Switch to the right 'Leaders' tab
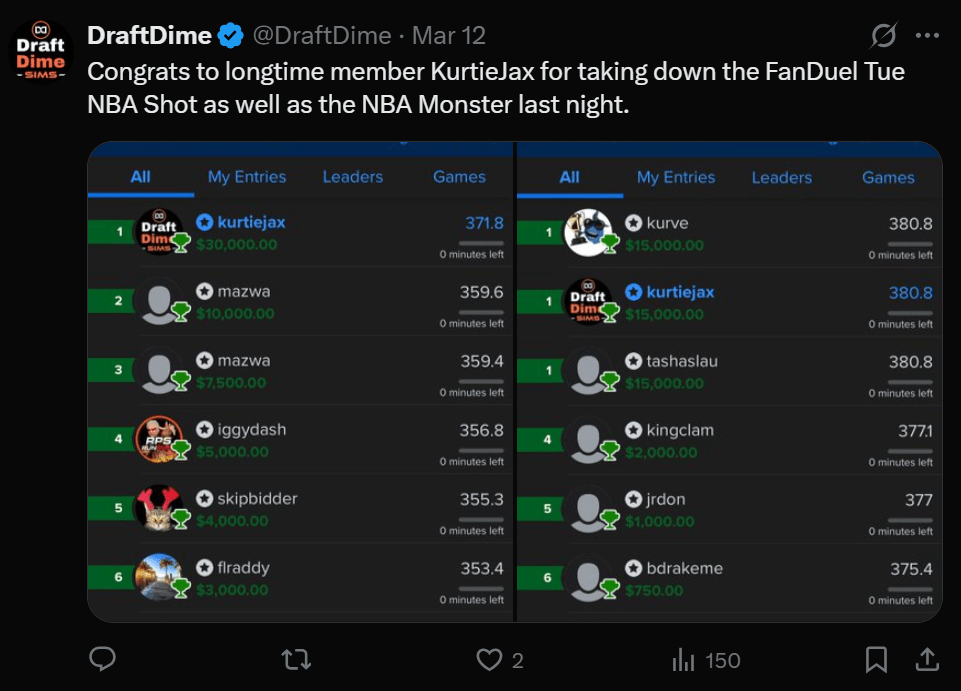The height and width of the screenshot is (691, 961). pos(781,177)
